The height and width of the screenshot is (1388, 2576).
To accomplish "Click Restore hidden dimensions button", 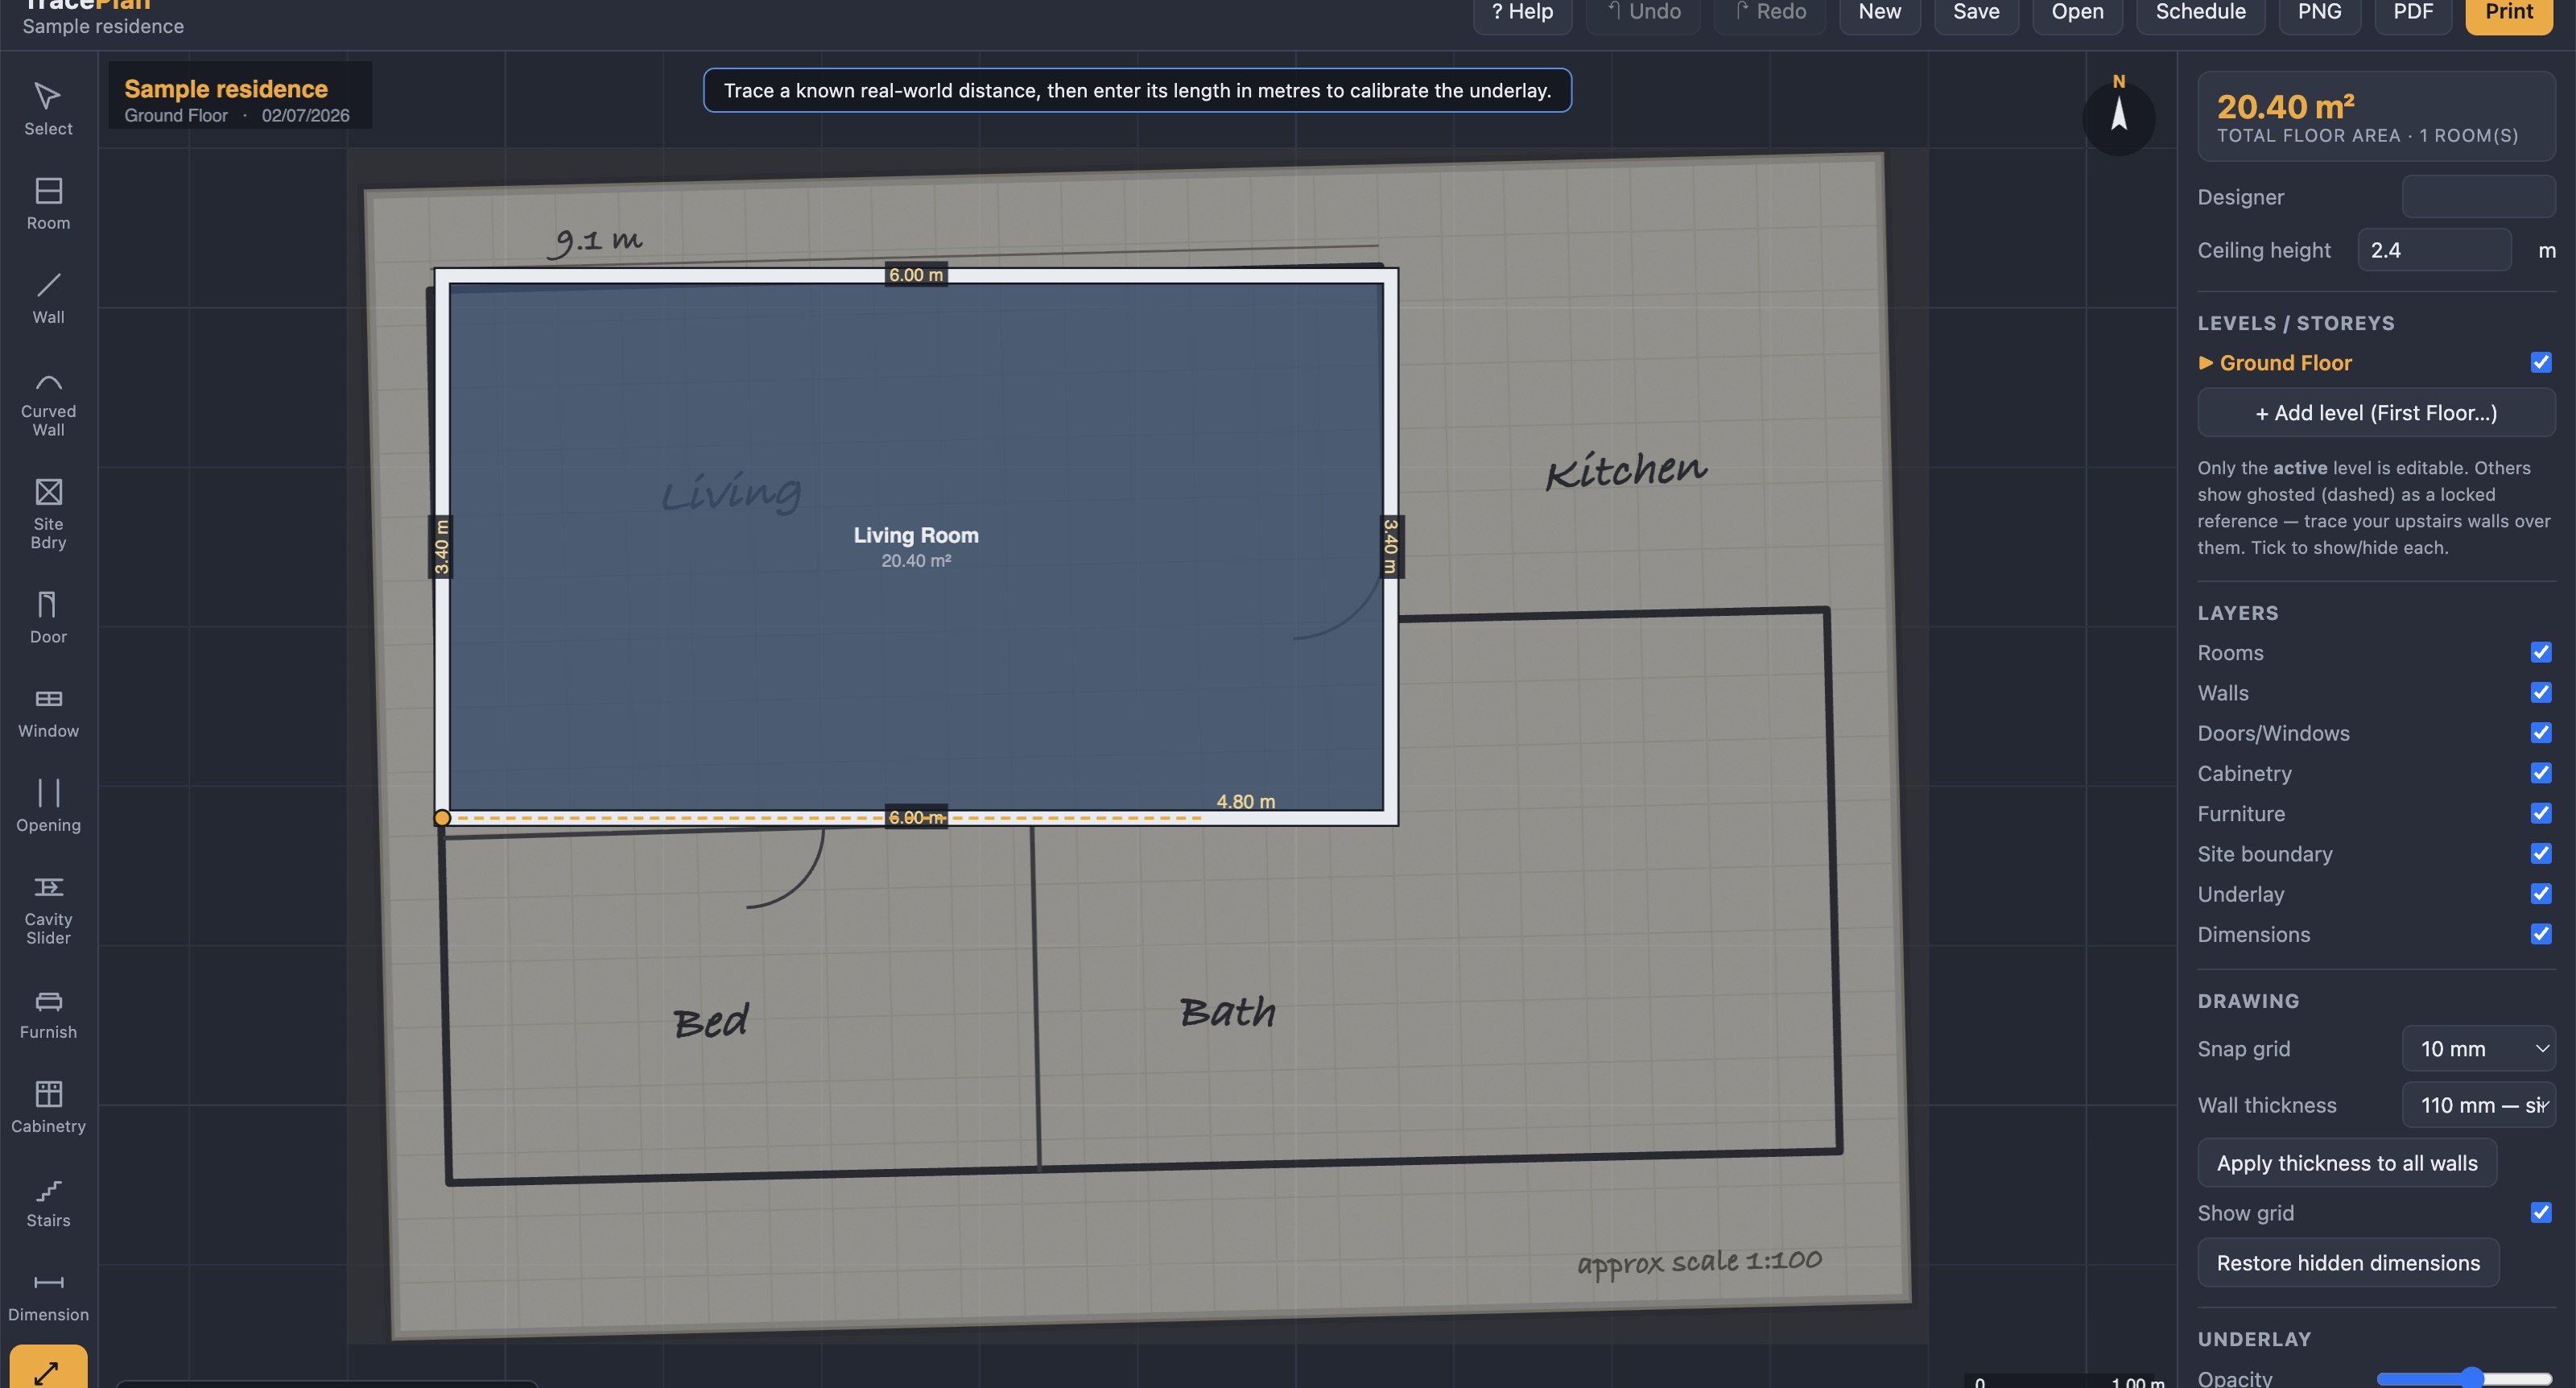I will pos(2348,1262).
